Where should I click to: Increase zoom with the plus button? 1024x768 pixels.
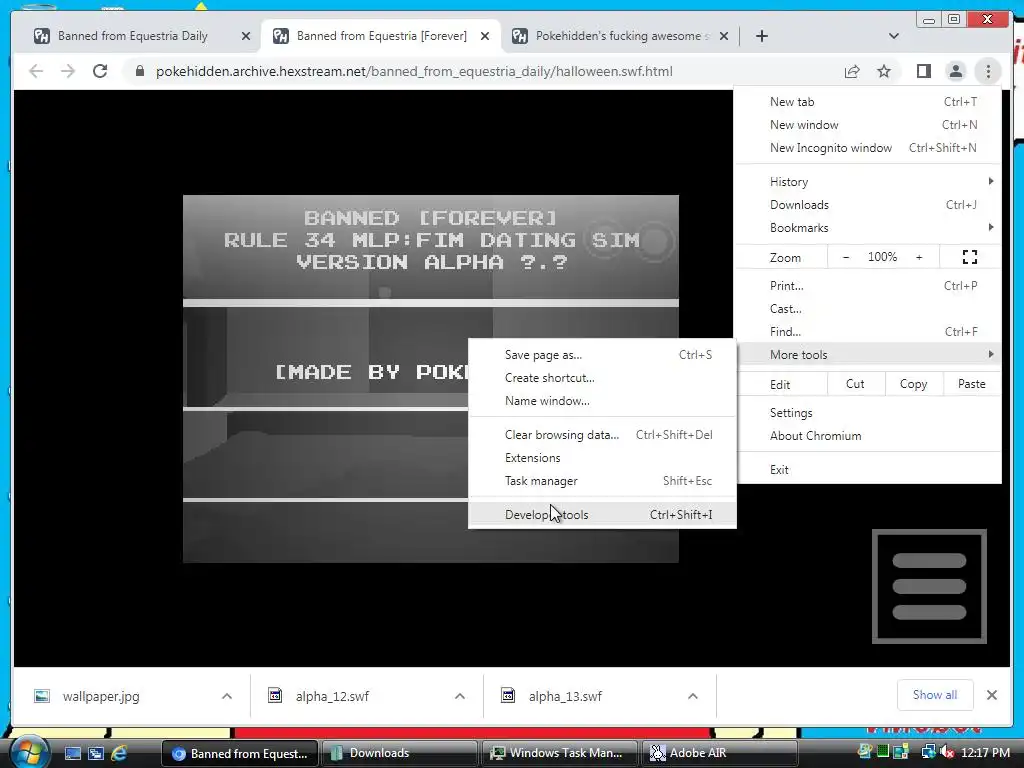coord(919,257)
